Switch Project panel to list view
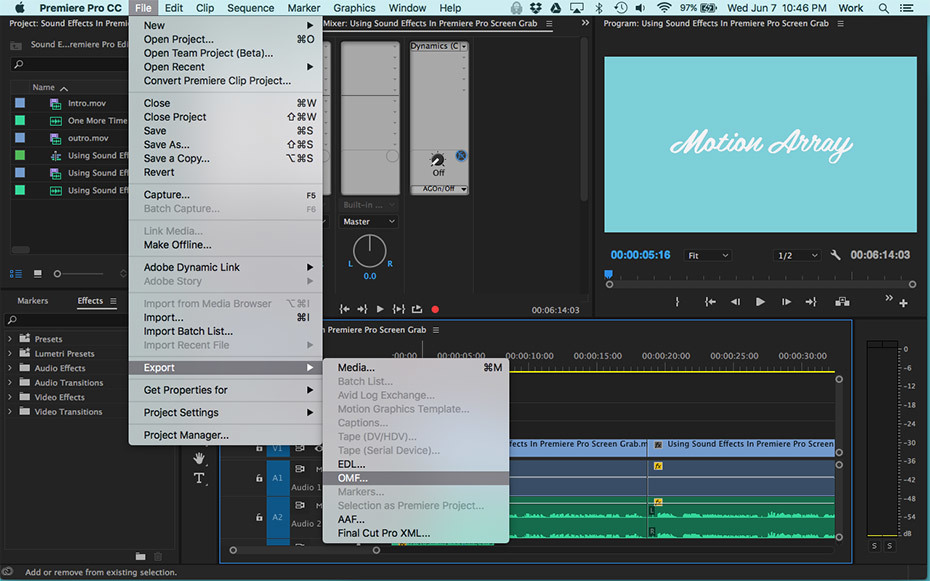Image resolution: width=930 pixels, height=581 pixels. coord(16,273)
